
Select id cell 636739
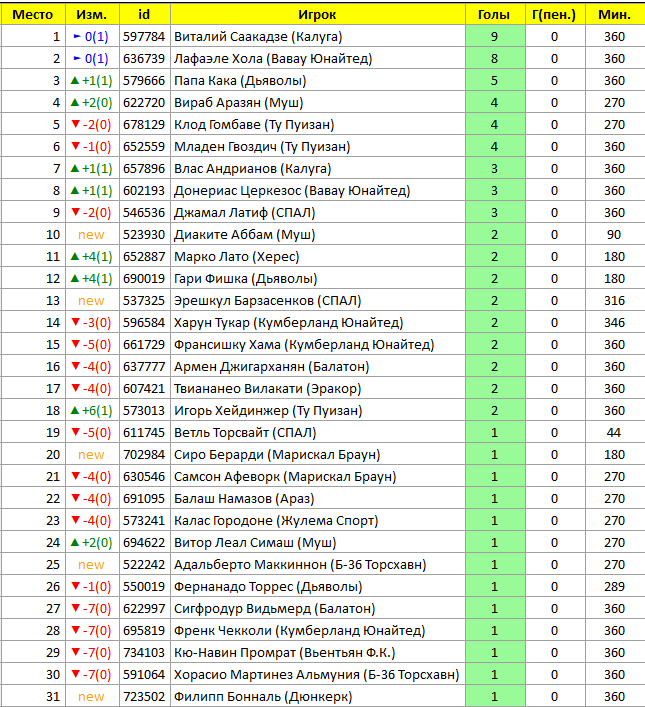pyautogui.click(x=144, y=59)
